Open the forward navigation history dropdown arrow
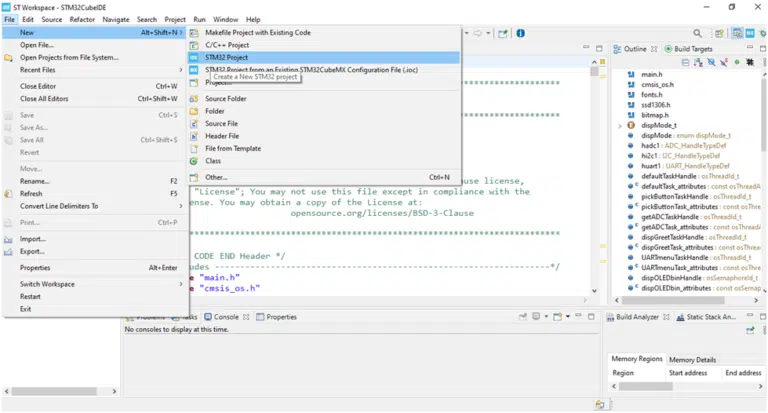Image resolution: width=768 pixels, height=413 pixels. click(488, 33)
